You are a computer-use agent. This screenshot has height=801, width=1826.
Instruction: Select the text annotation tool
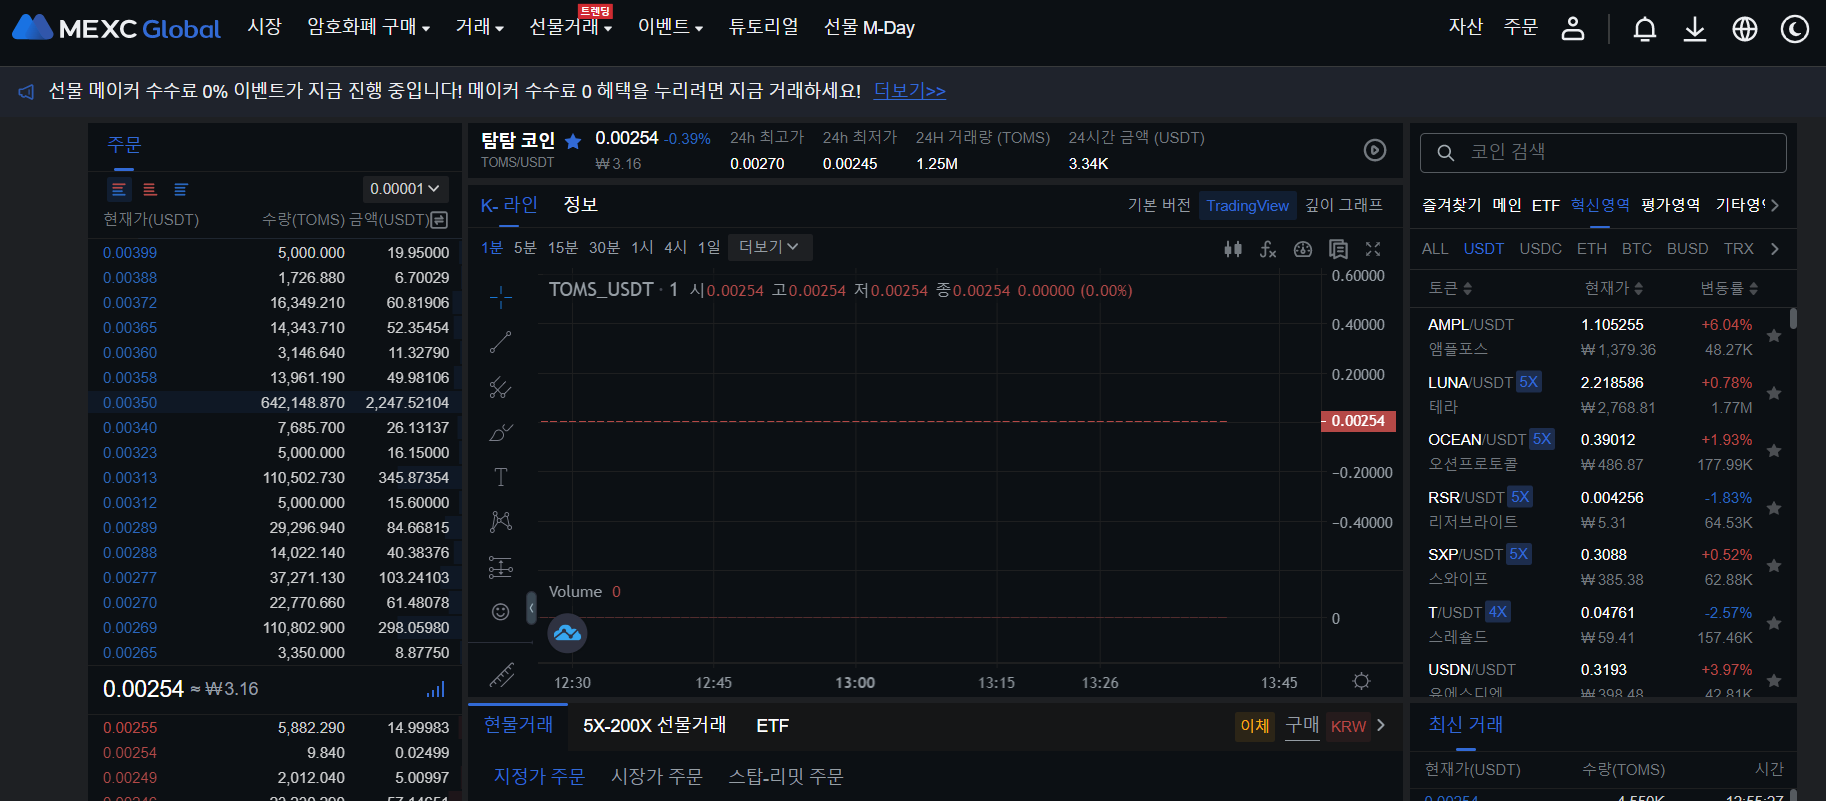[x=501, y=477]
